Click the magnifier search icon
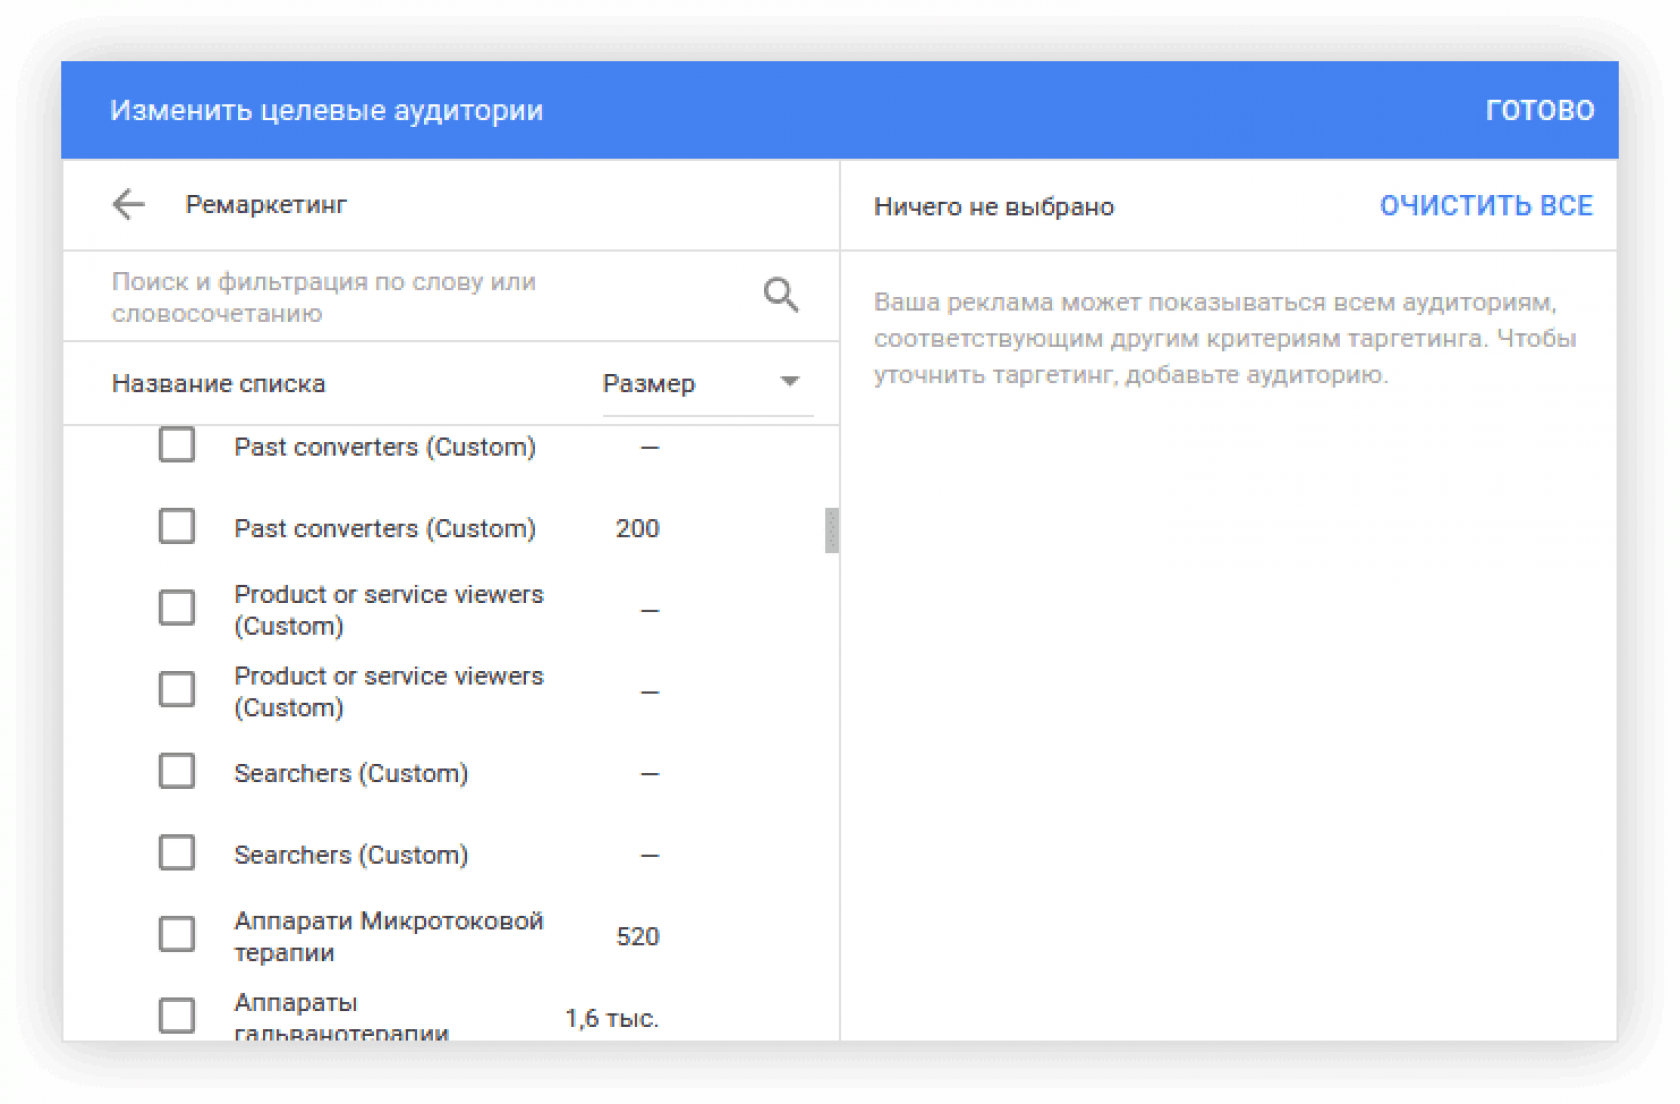 (x=781, y=295)
